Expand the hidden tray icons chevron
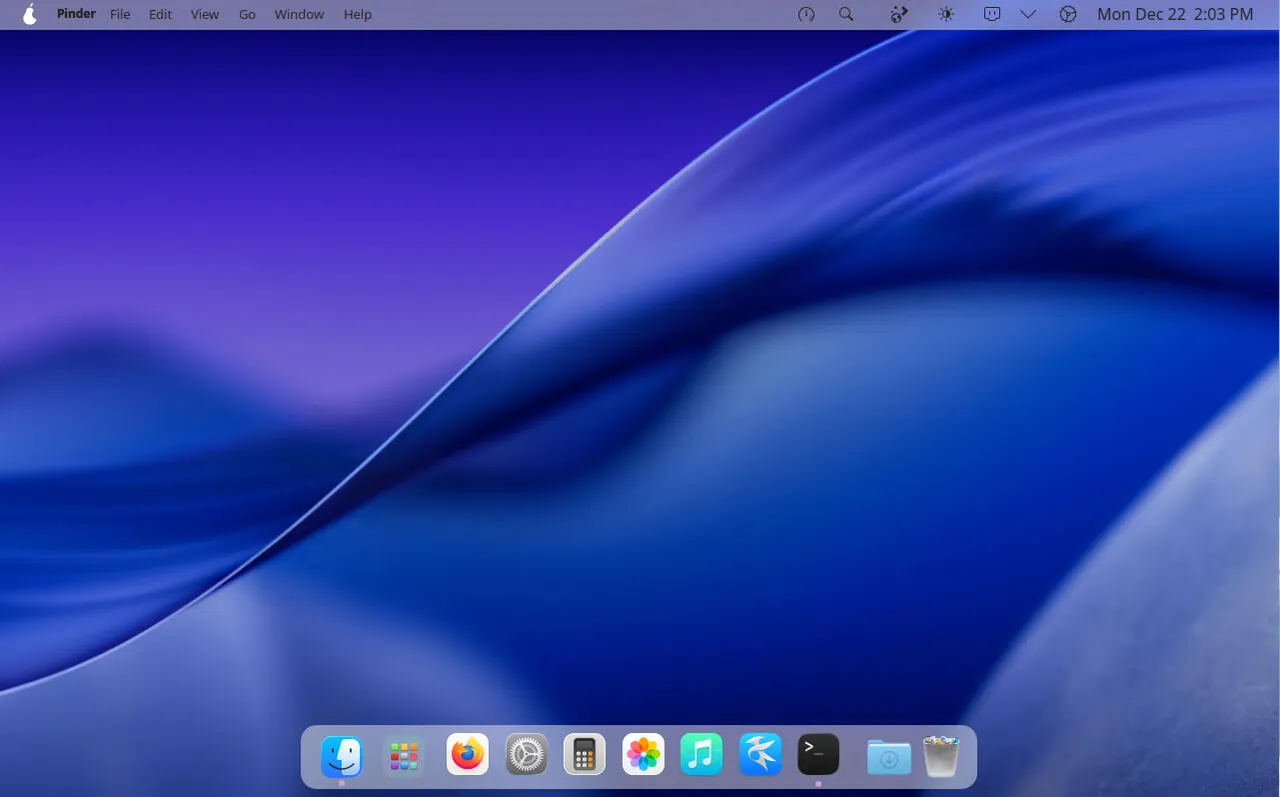1280x797 pixels. (1028, 14)
